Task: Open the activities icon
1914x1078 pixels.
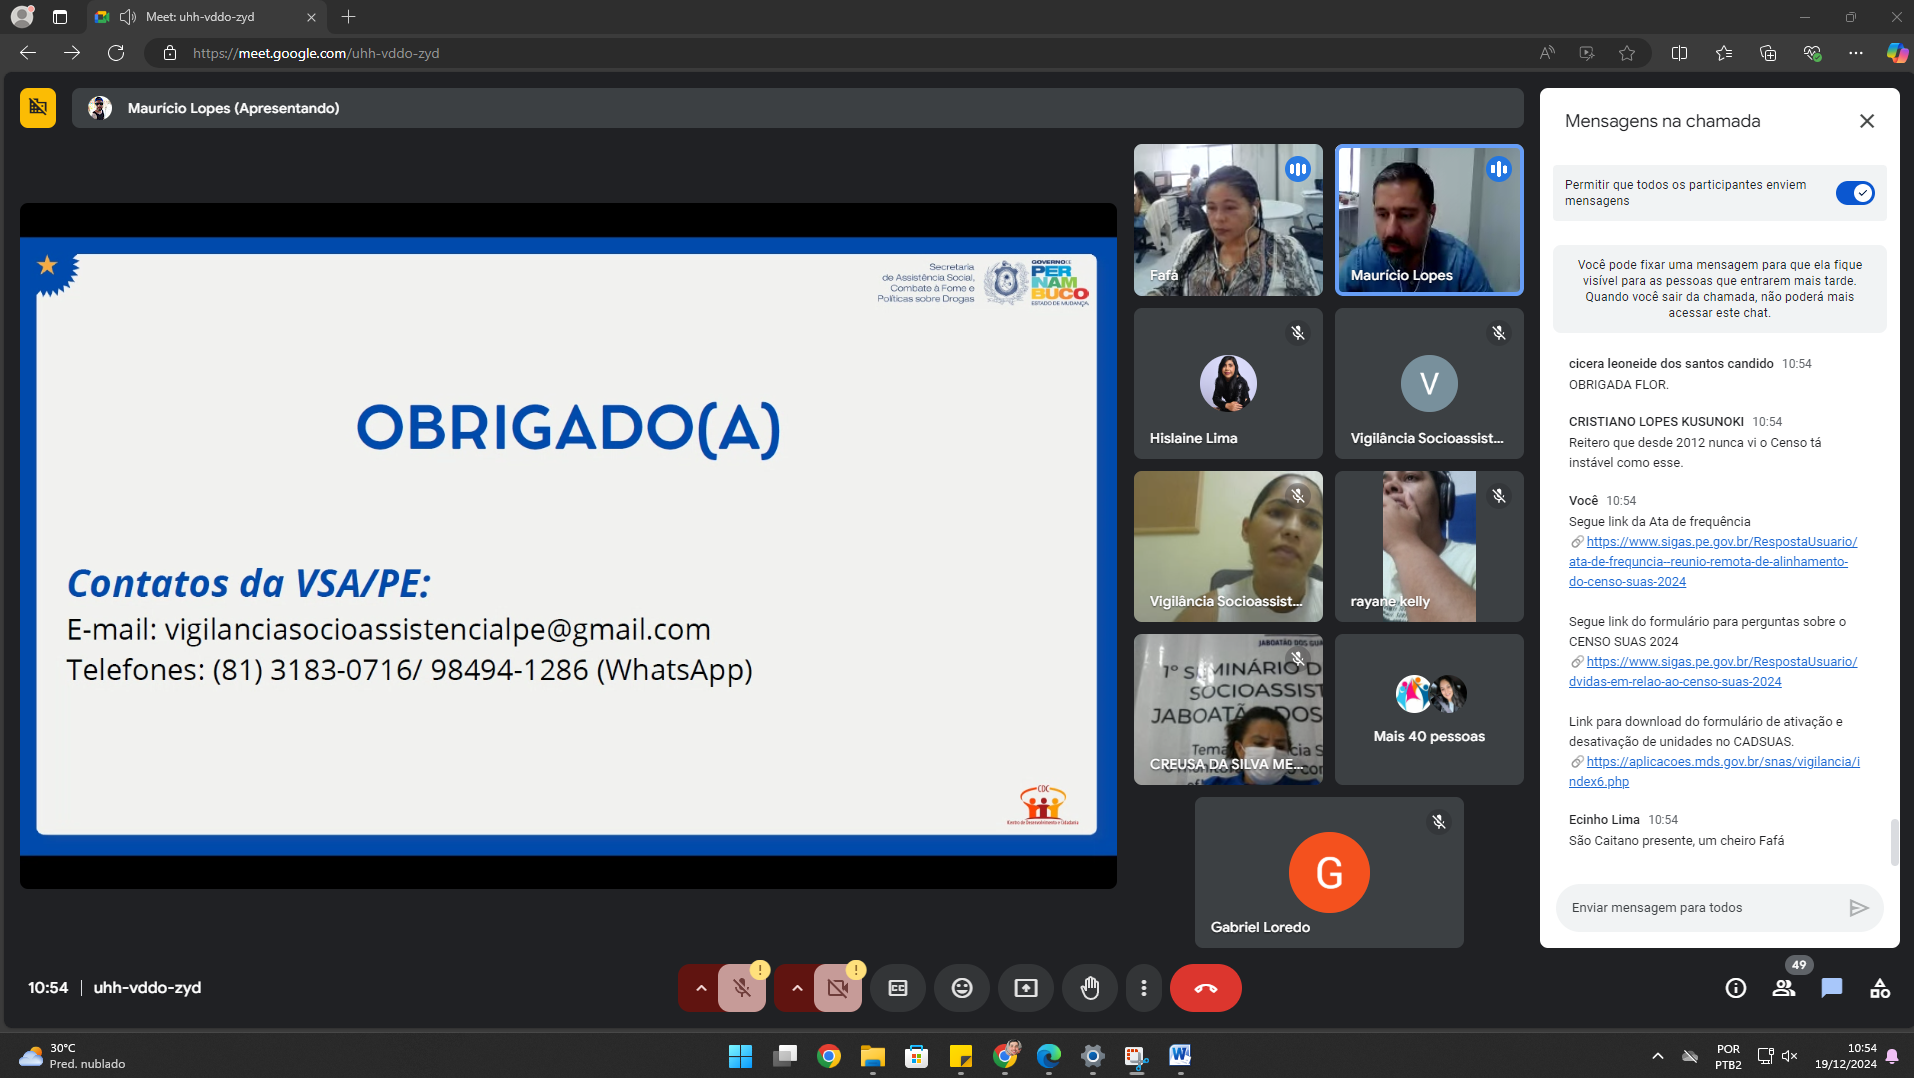Action: 1879,988
